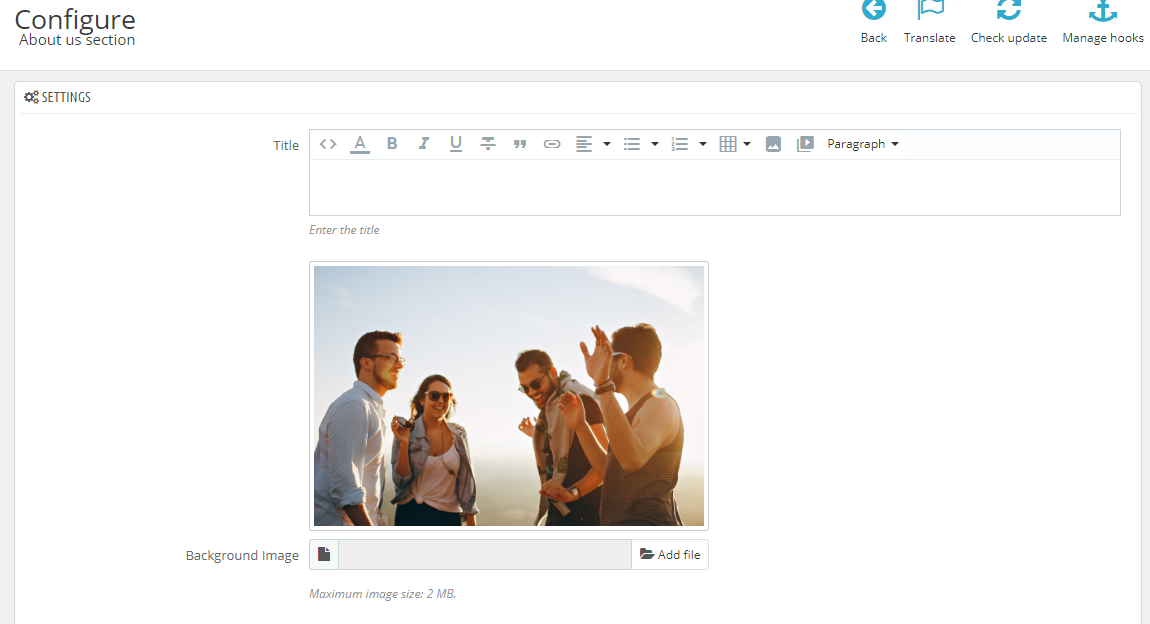This screenshot has width=1150, height=624.
Task: Open the Translate option
Action: tap(930, 22)
